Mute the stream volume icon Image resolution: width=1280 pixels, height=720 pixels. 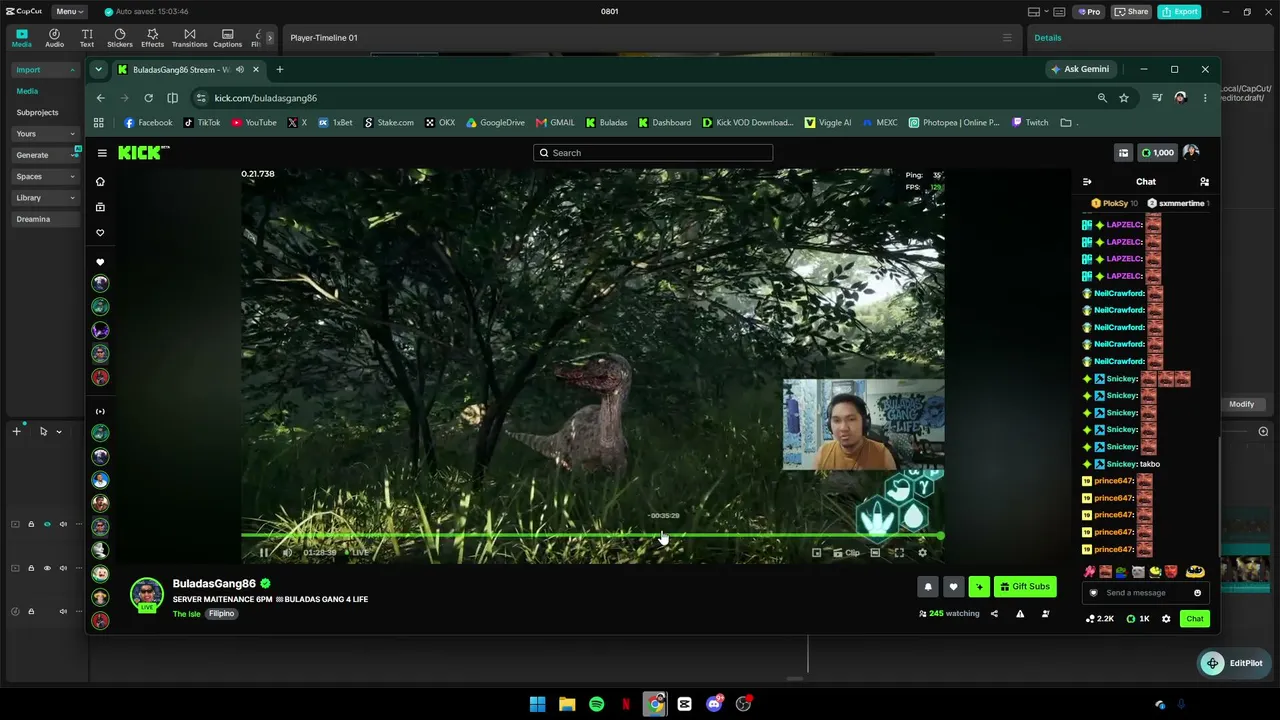coord(287,553)
